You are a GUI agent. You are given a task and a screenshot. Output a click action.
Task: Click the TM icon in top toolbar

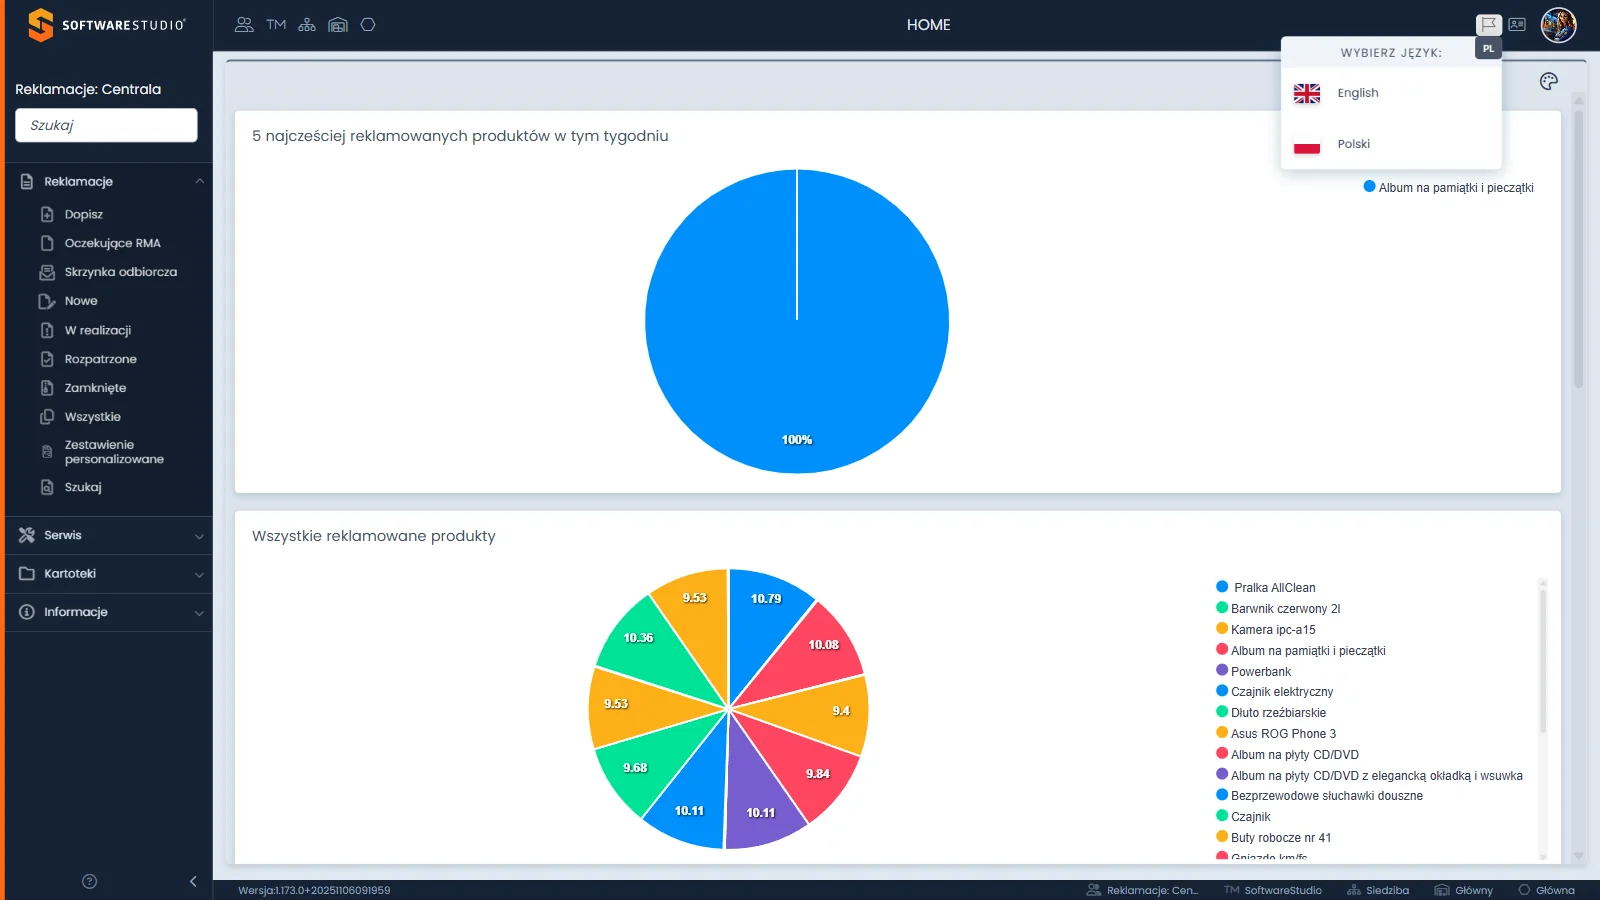click(276, 25)
